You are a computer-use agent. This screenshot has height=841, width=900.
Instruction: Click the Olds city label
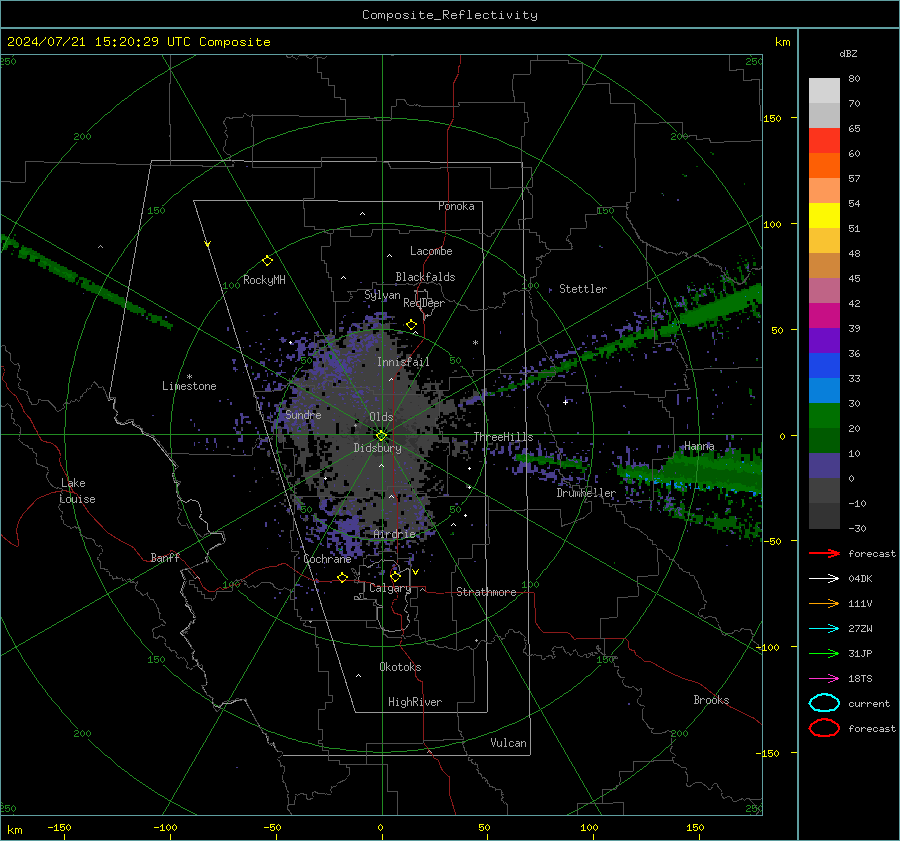(x=381, y=417)
